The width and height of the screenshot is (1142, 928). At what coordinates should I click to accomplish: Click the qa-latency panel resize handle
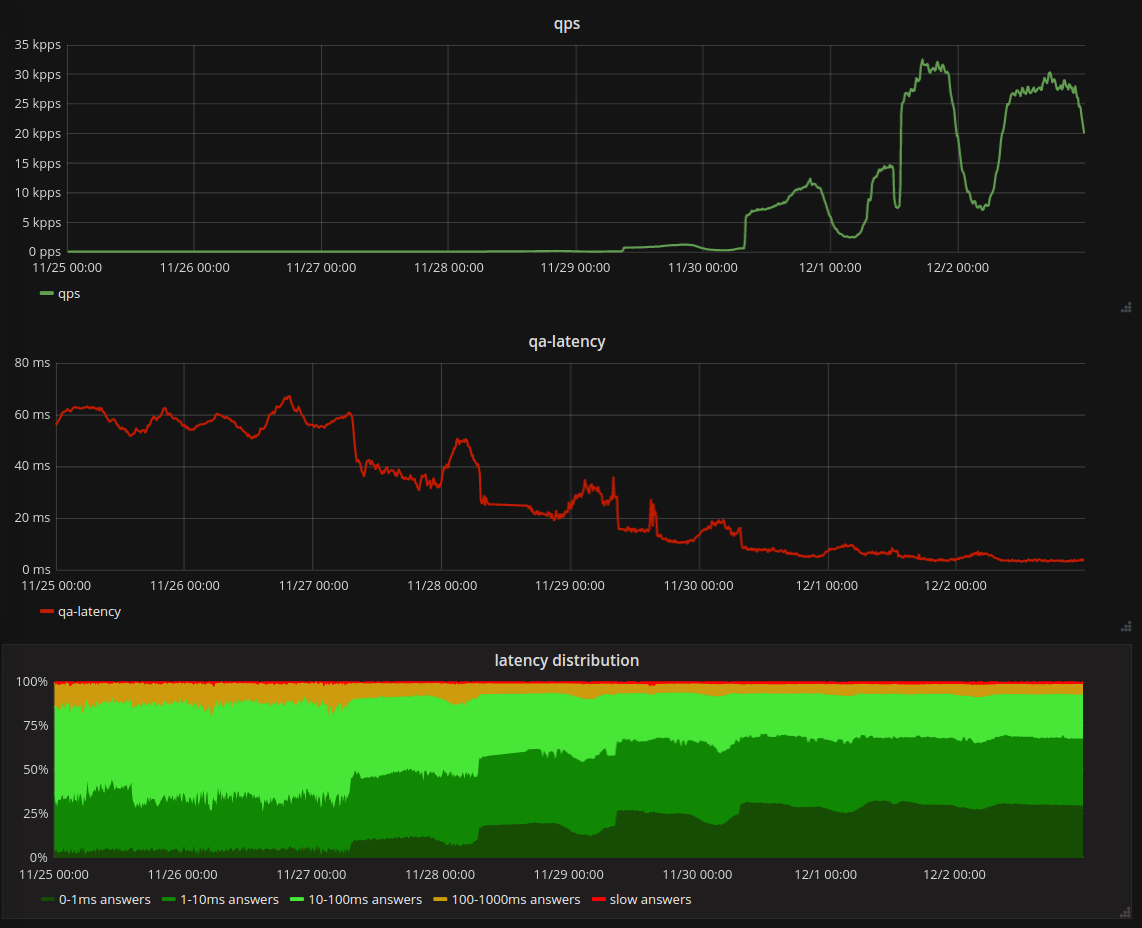[x=1125, y=627]
